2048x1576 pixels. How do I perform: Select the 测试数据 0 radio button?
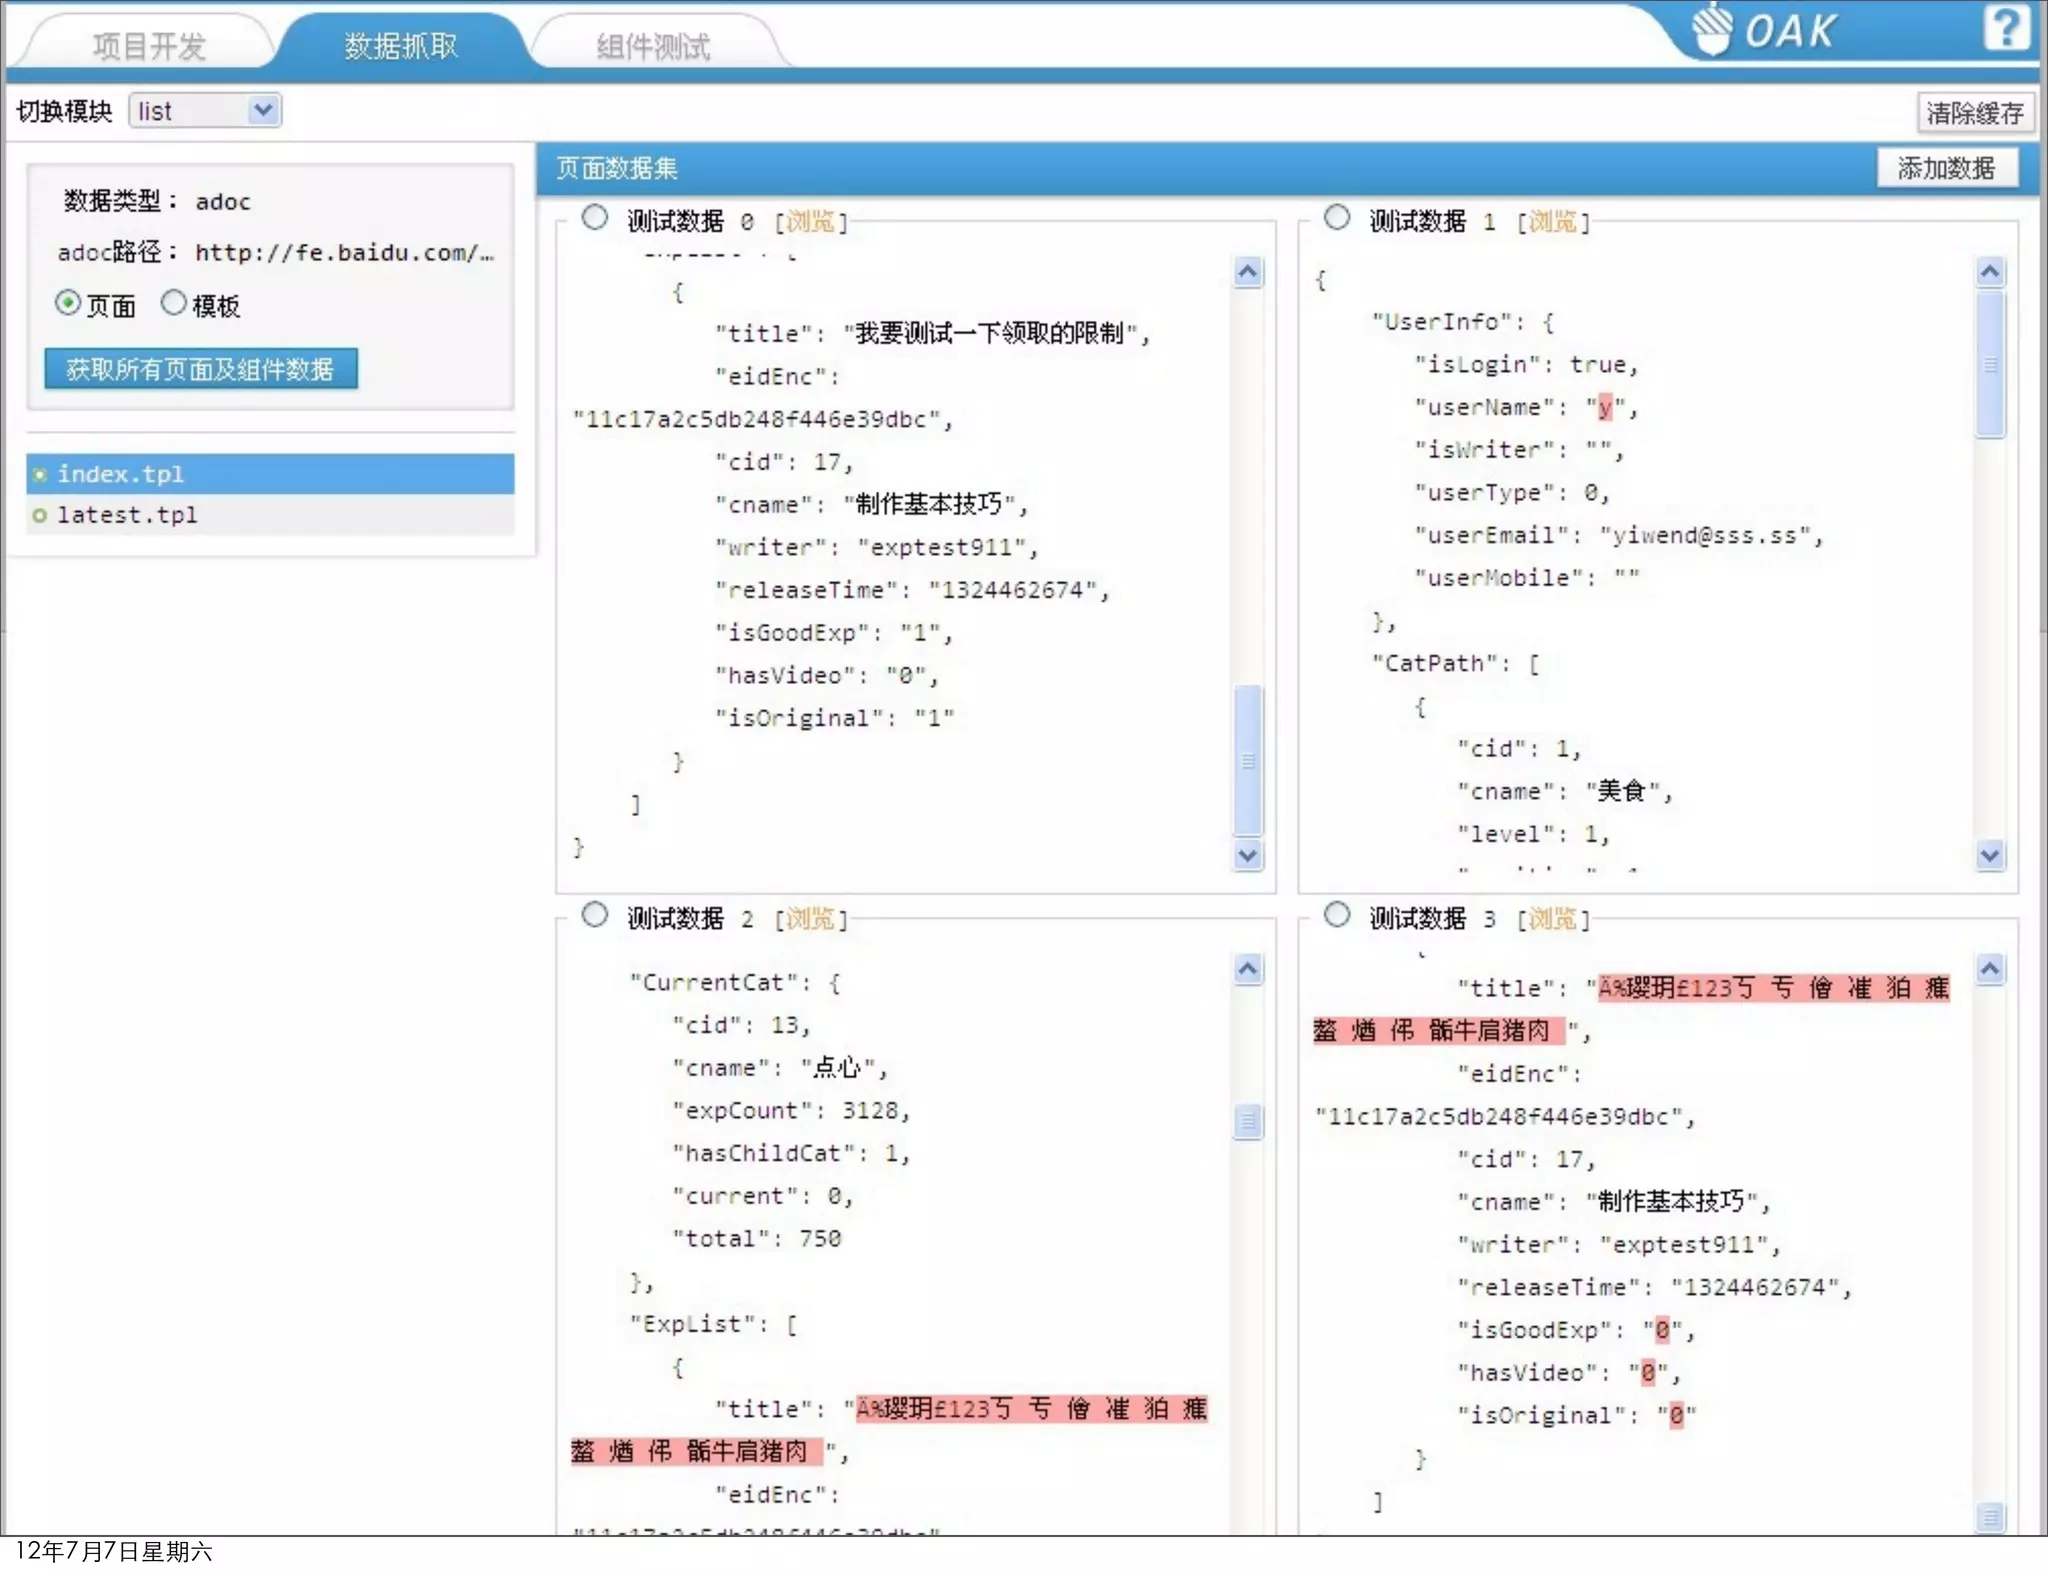click(x=595, y=218)
